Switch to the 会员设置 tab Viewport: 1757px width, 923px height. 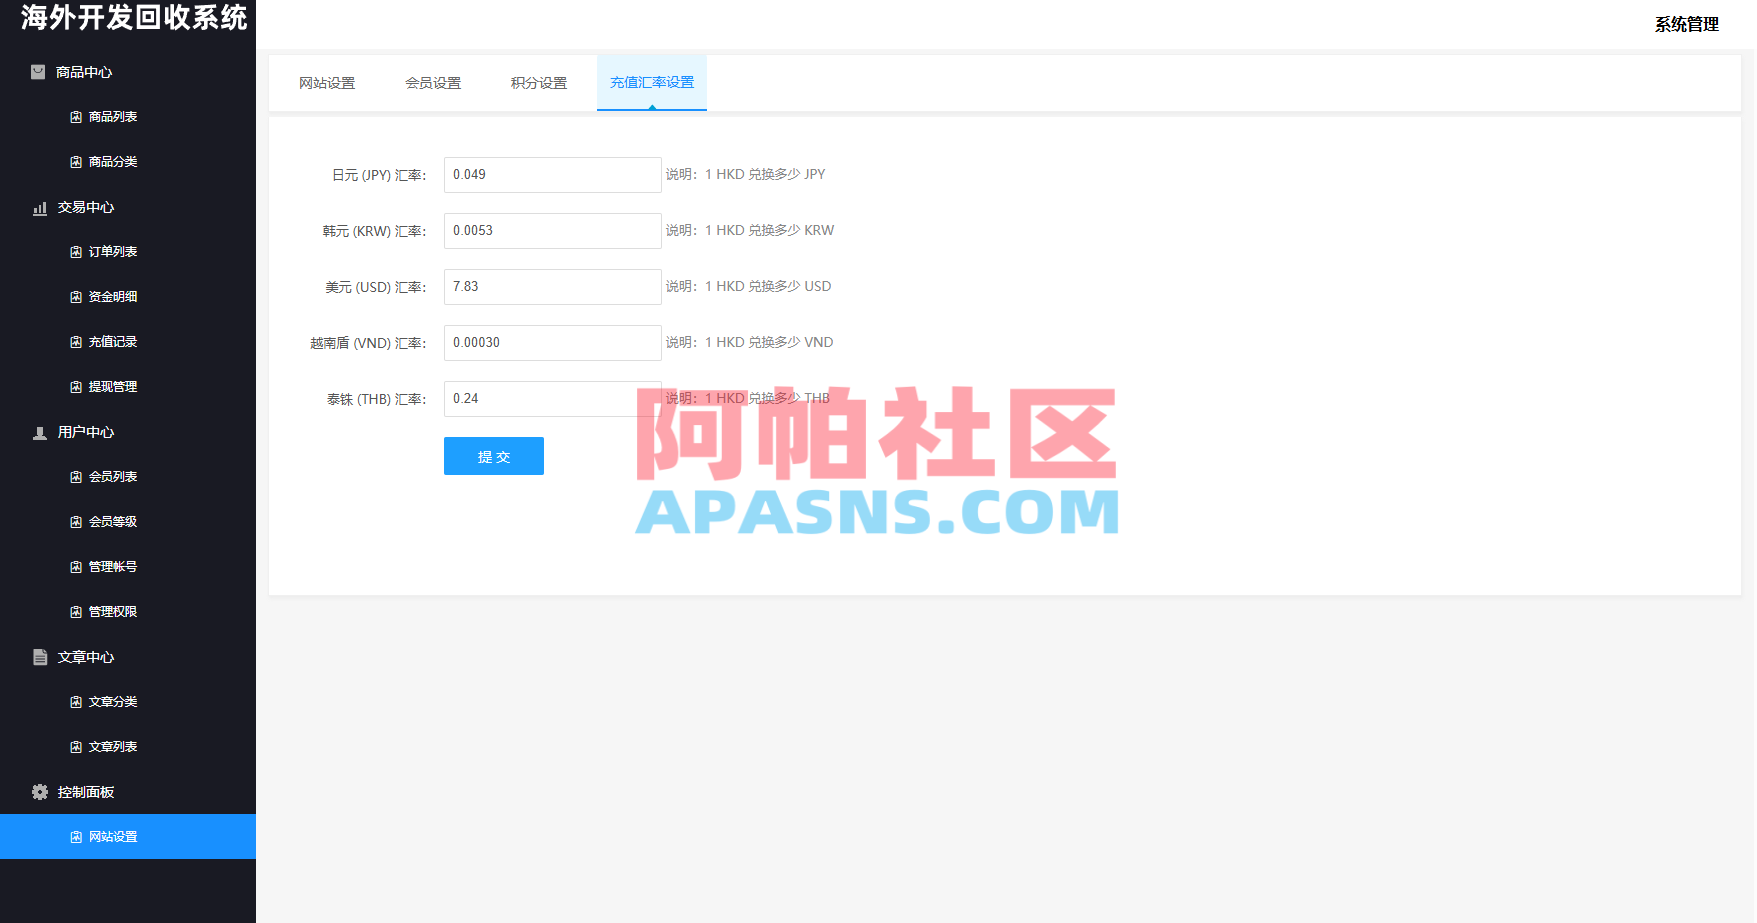tap(433, 83)
